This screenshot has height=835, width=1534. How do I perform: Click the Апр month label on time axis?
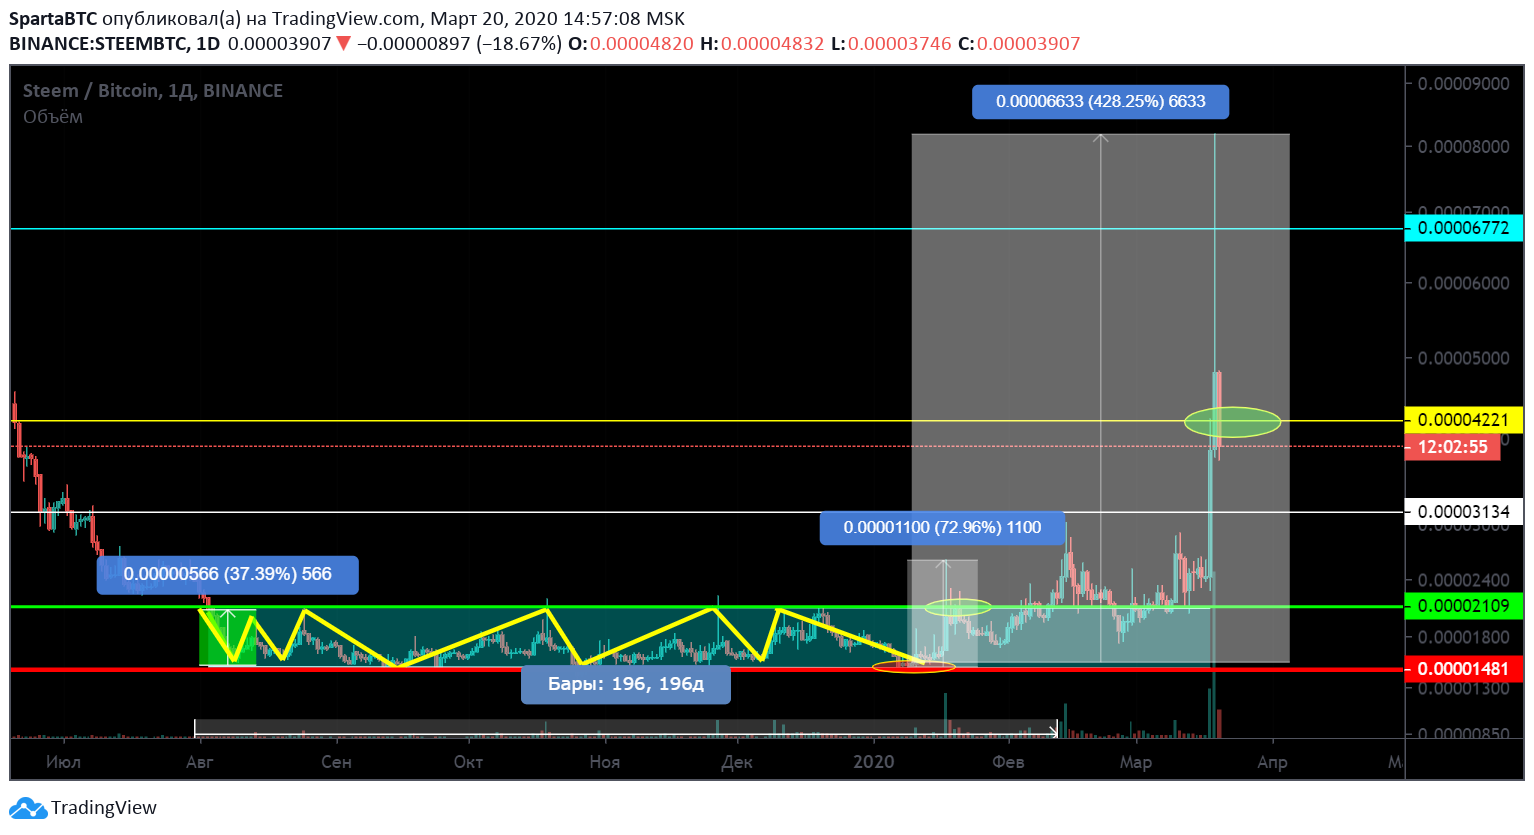coord(1272,762)
